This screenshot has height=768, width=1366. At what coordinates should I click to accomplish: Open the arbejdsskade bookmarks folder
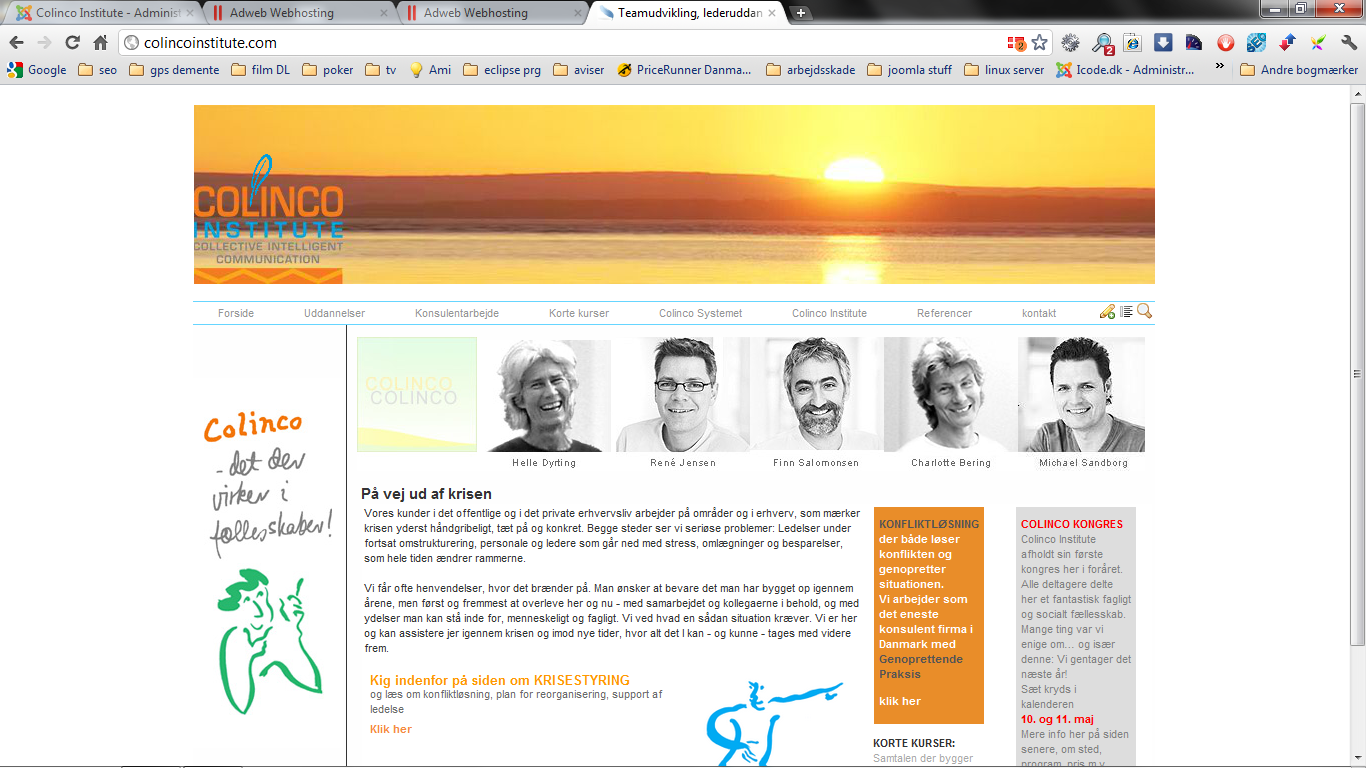(810, 70)
